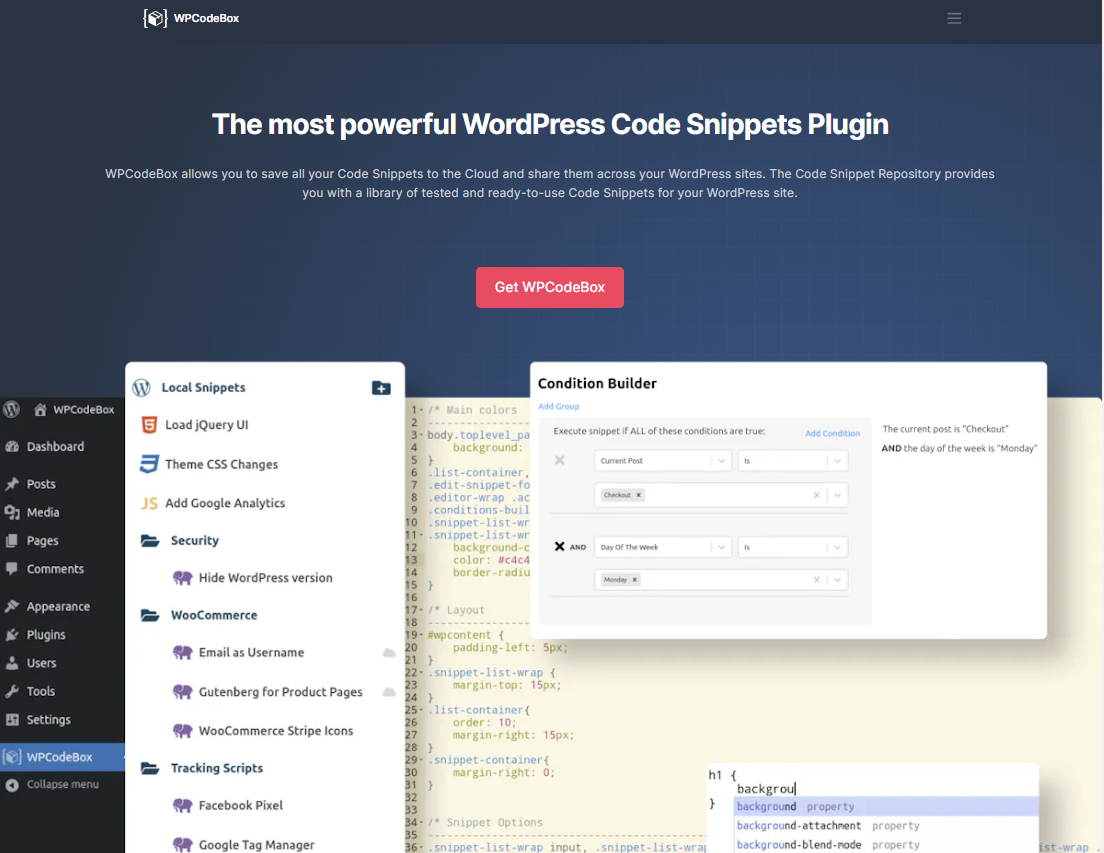This screenshot has height=853, width=1104.
Task: Open Plugins in the WordPress sidebar
Action: [x=46, y=635]
